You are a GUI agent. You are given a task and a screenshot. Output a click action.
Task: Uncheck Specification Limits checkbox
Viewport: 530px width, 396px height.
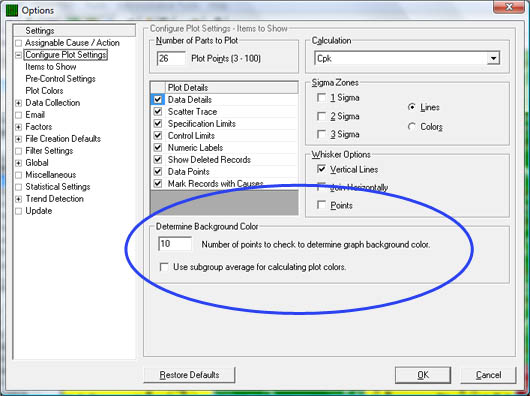coord(158,124)
